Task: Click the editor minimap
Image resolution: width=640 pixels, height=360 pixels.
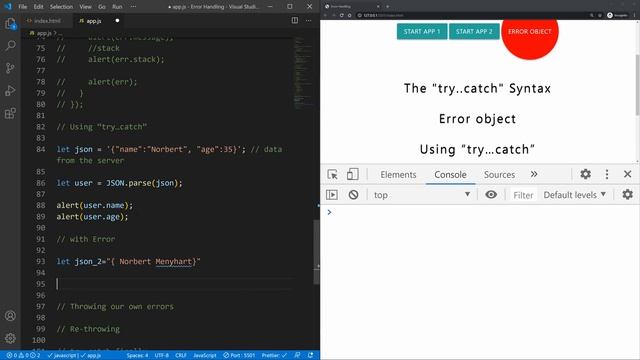Action: [302, 73]
